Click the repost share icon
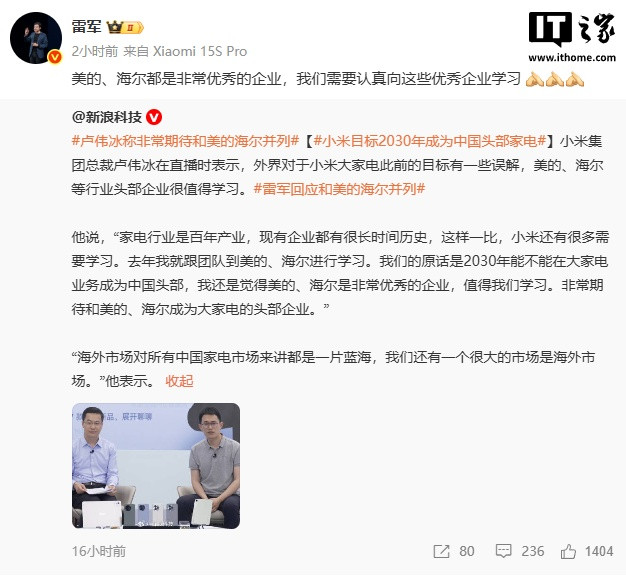Screen dimensions: 626x576 (442, 552)
